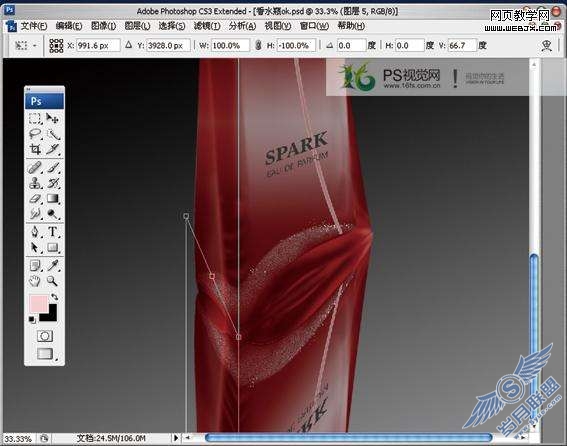The width and height of the screenshot is (567, 446).
Task: Toggle Quick Mask mode button
Action: [x=44, y=336]
